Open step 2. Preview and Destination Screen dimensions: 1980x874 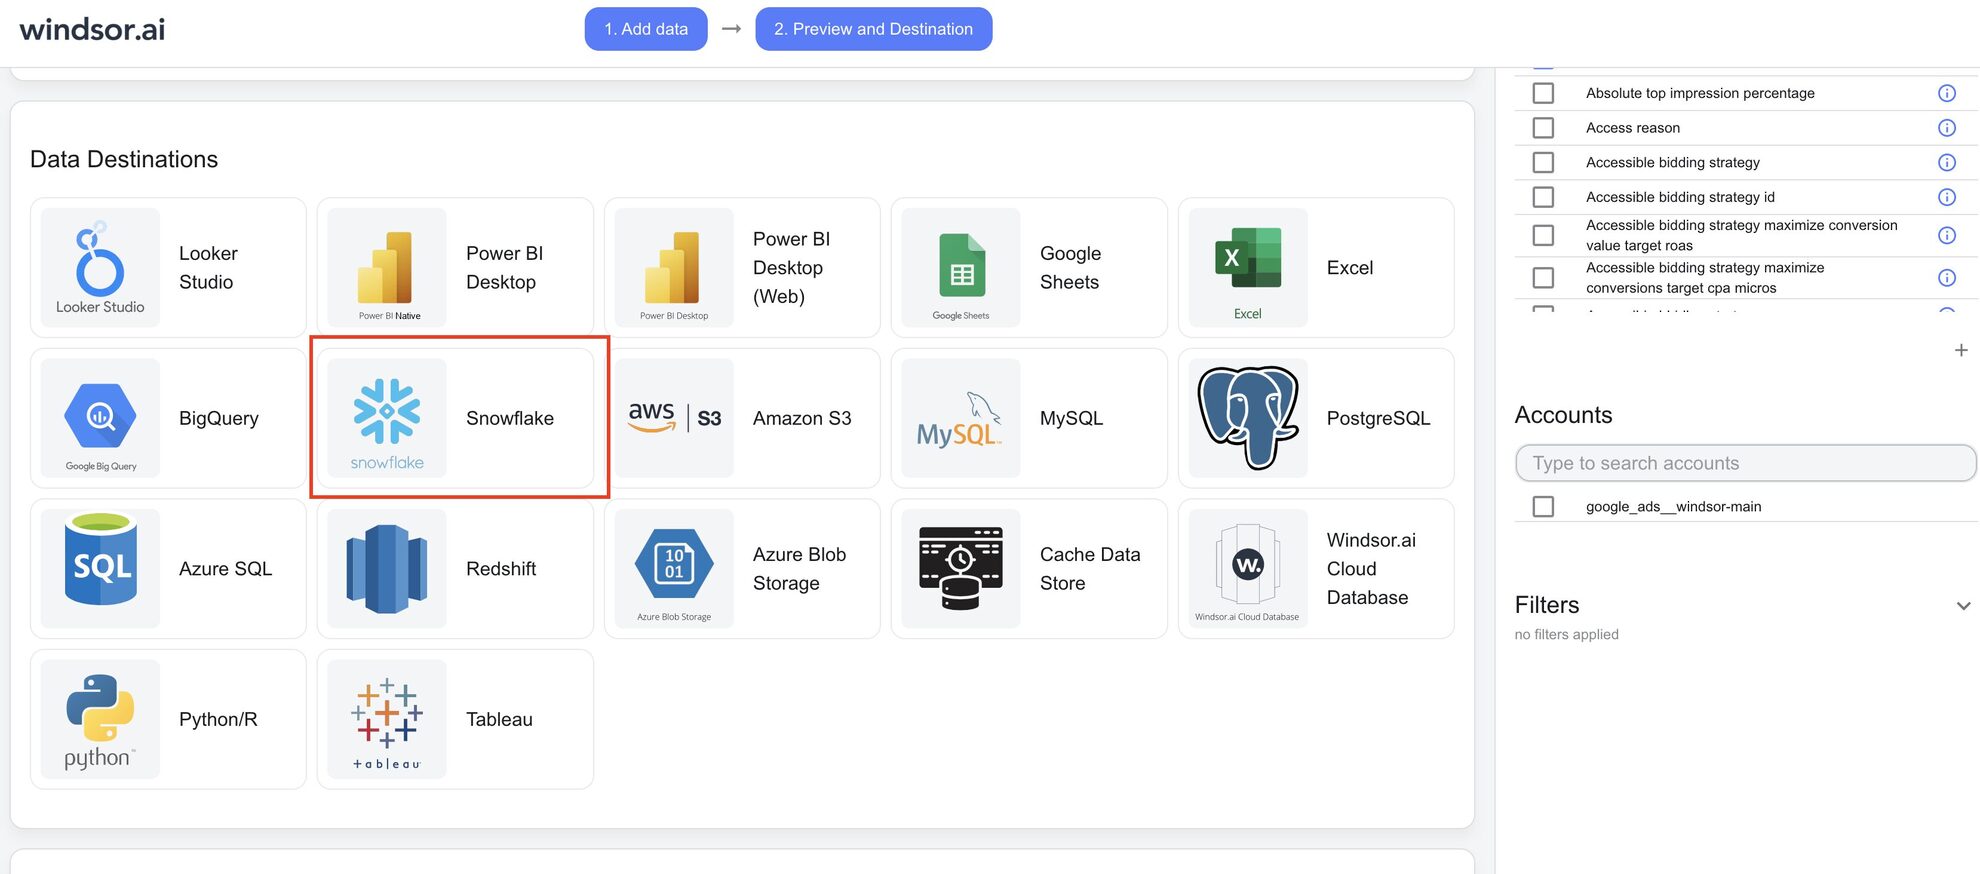pyautogui.click(x=873, y=29)
